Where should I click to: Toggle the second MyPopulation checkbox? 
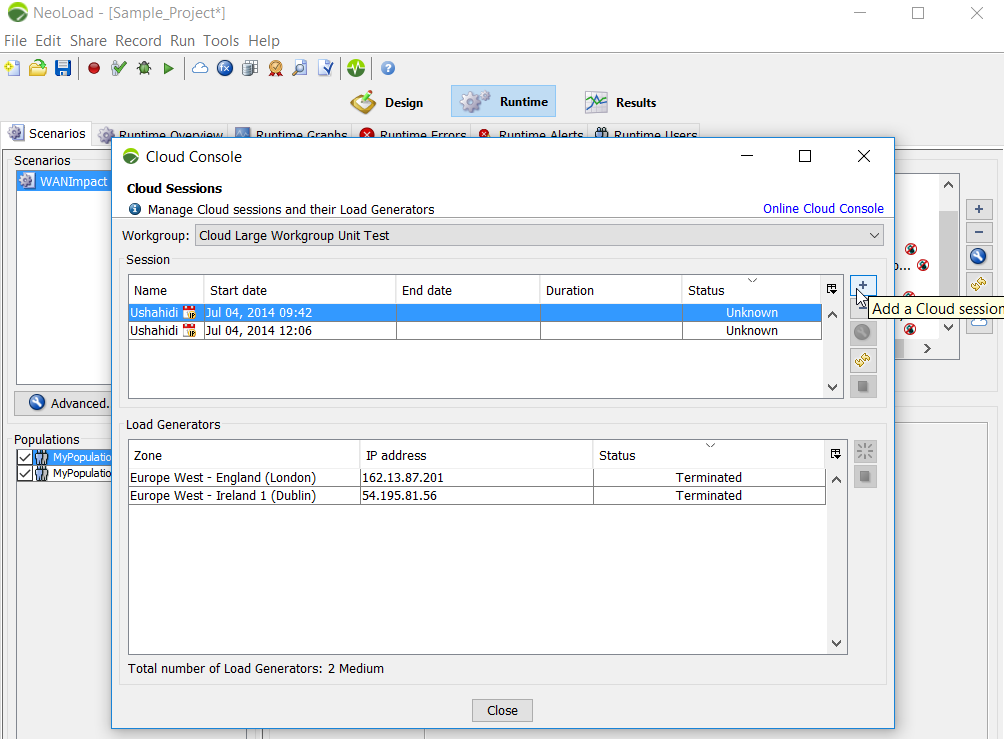pyautogui.click(x=24, y=473)
